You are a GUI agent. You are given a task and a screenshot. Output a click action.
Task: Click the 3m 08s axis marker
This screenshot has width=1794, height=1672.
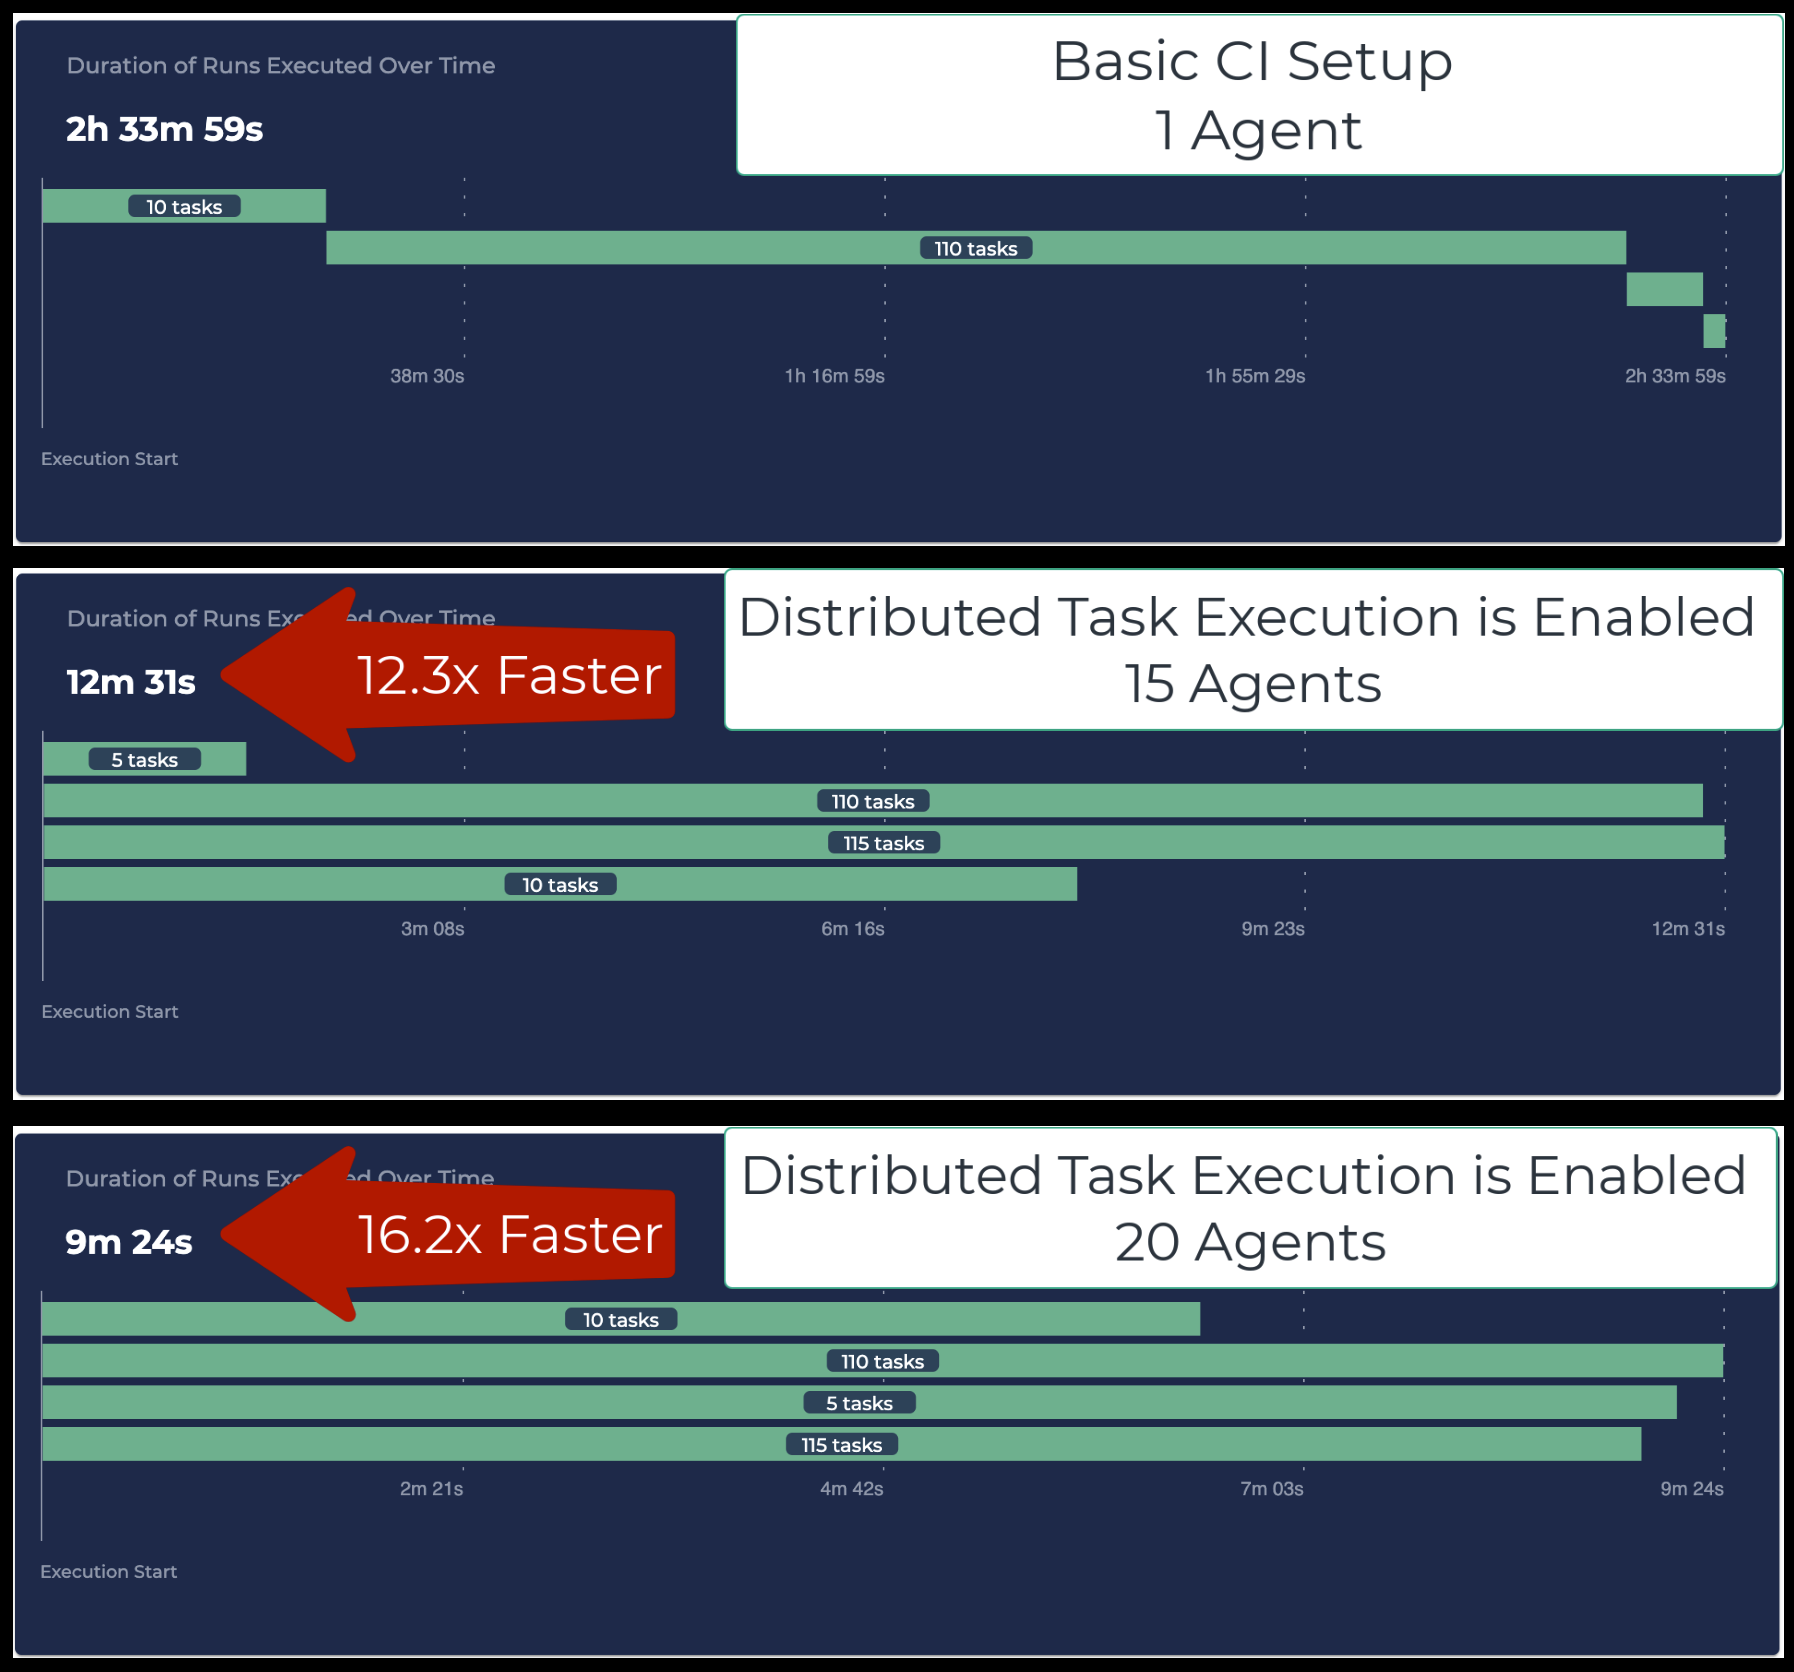click(432, 929)
